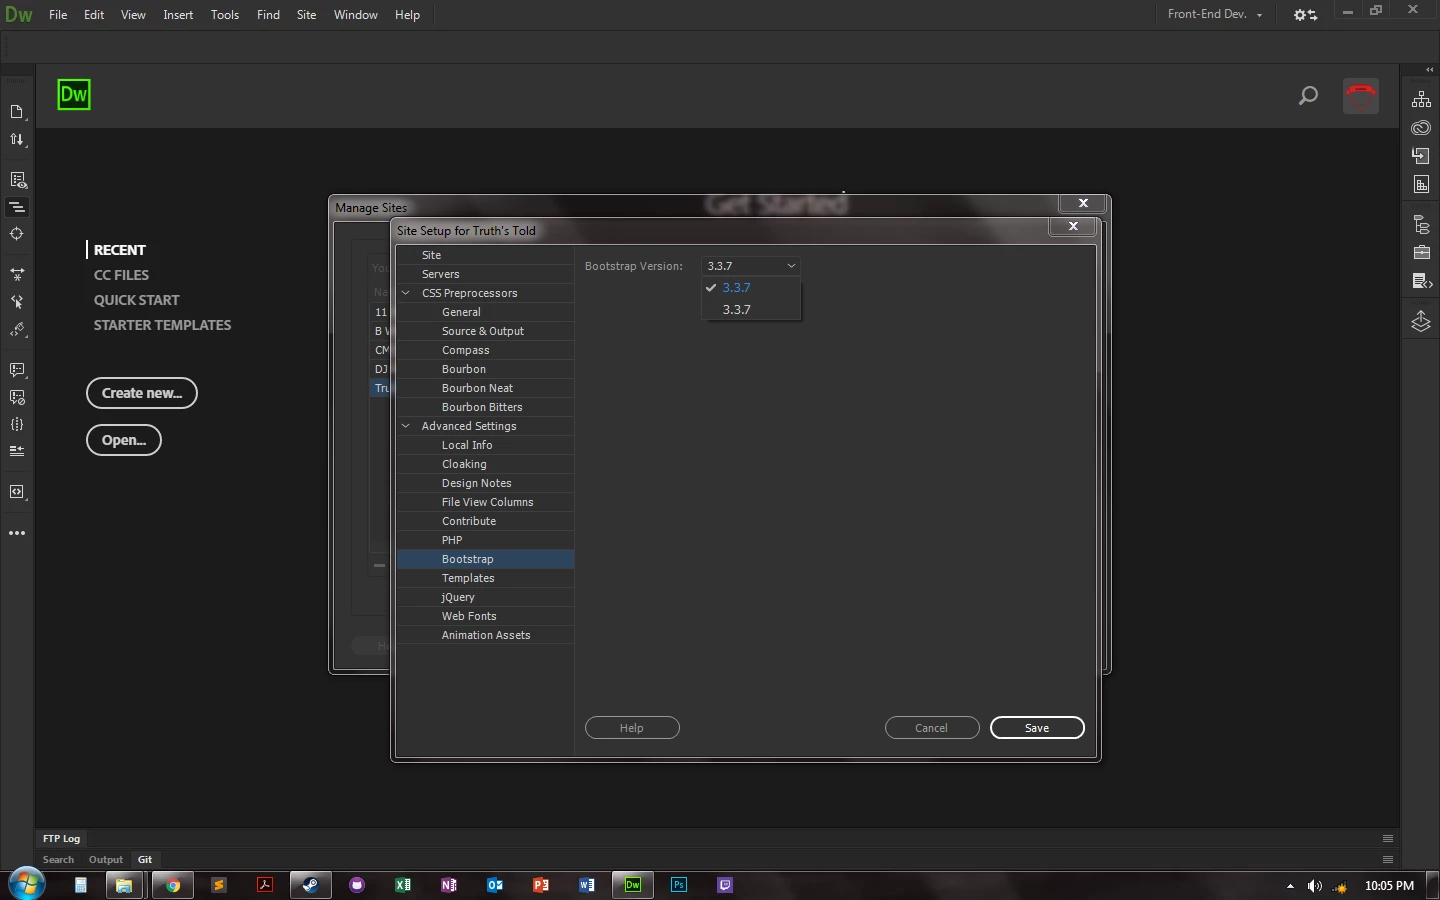Click Cancel in Site Setup dialog
Screen dimensions: 1440x900
(x=932, y=728)
